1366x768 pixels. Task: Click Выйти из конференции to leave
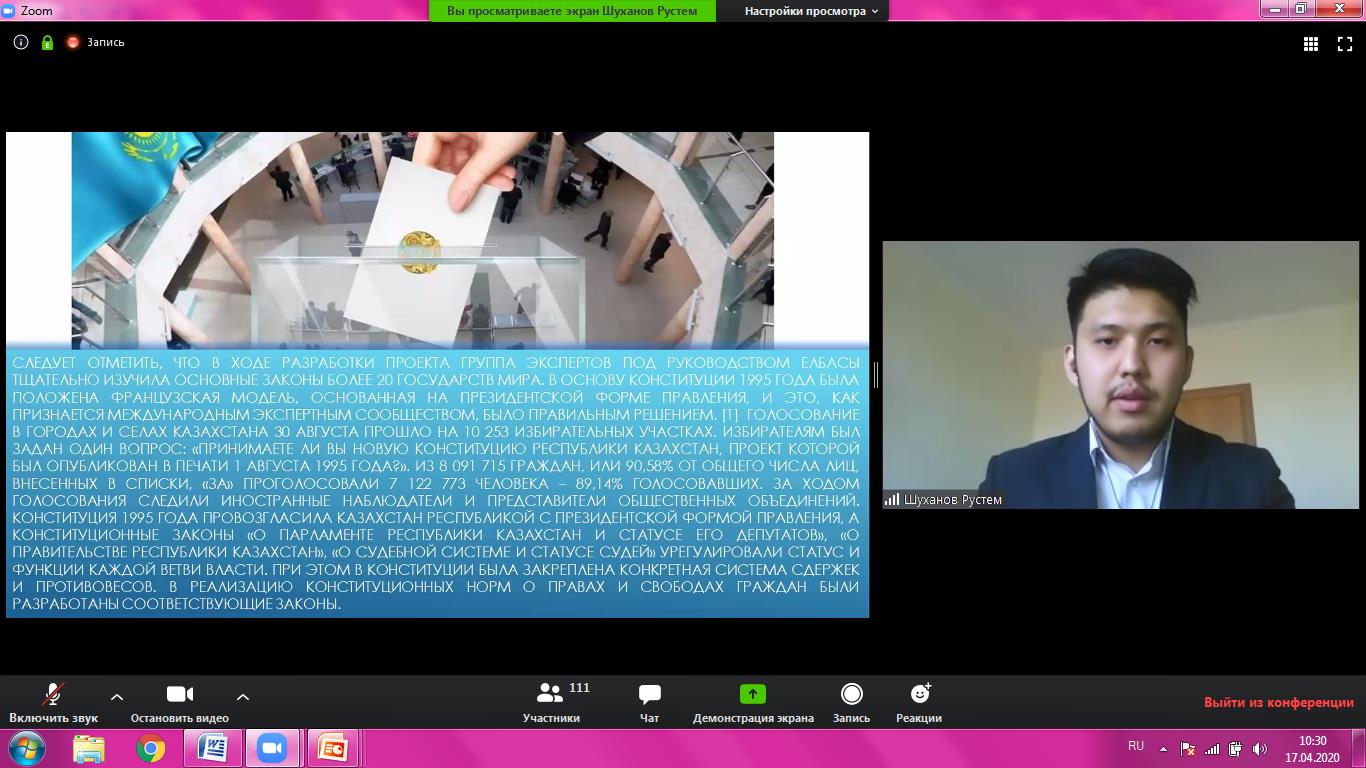tap(1278, 702)
